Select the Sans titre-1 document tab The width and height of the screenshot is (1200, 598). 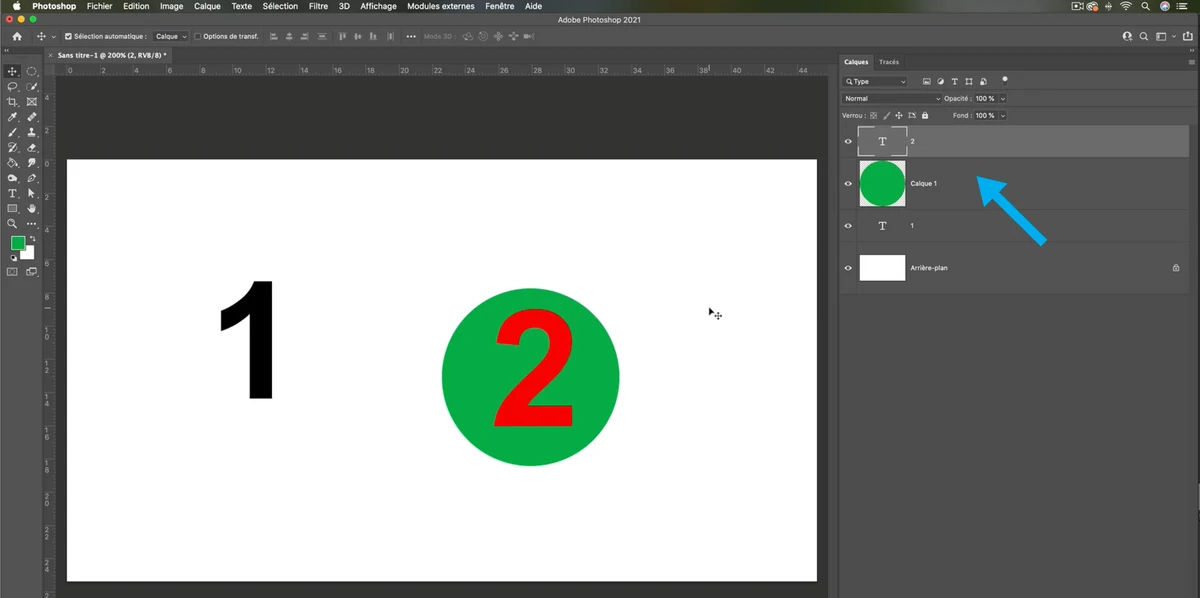pyautogui.click(x=109, y=55)
